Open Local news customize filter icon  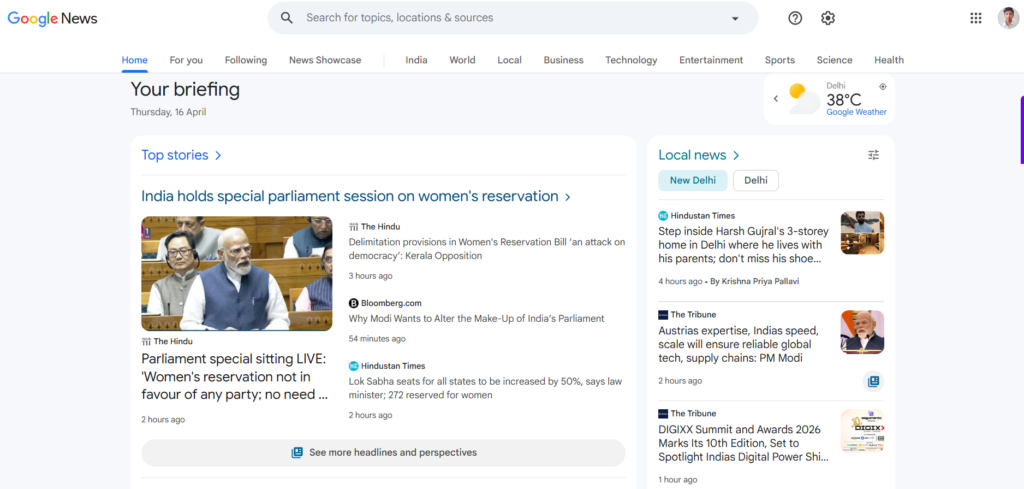pos(873,155)
